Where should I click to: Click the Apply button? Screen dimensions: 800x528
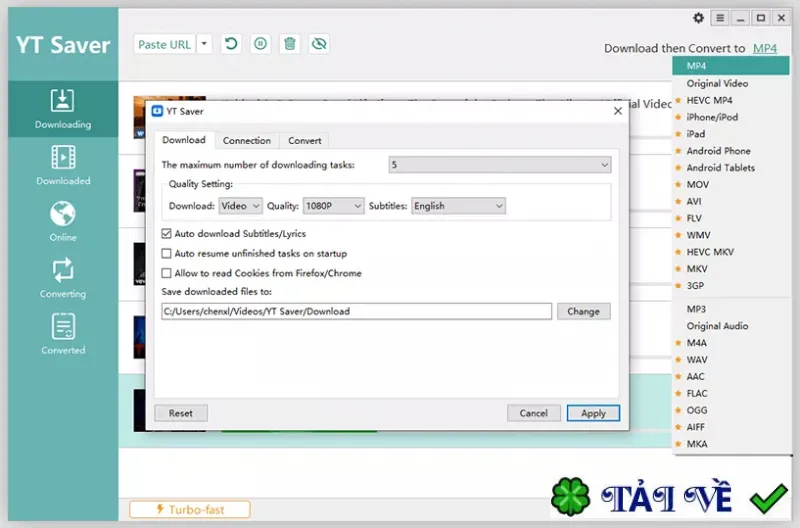point(593,413)
